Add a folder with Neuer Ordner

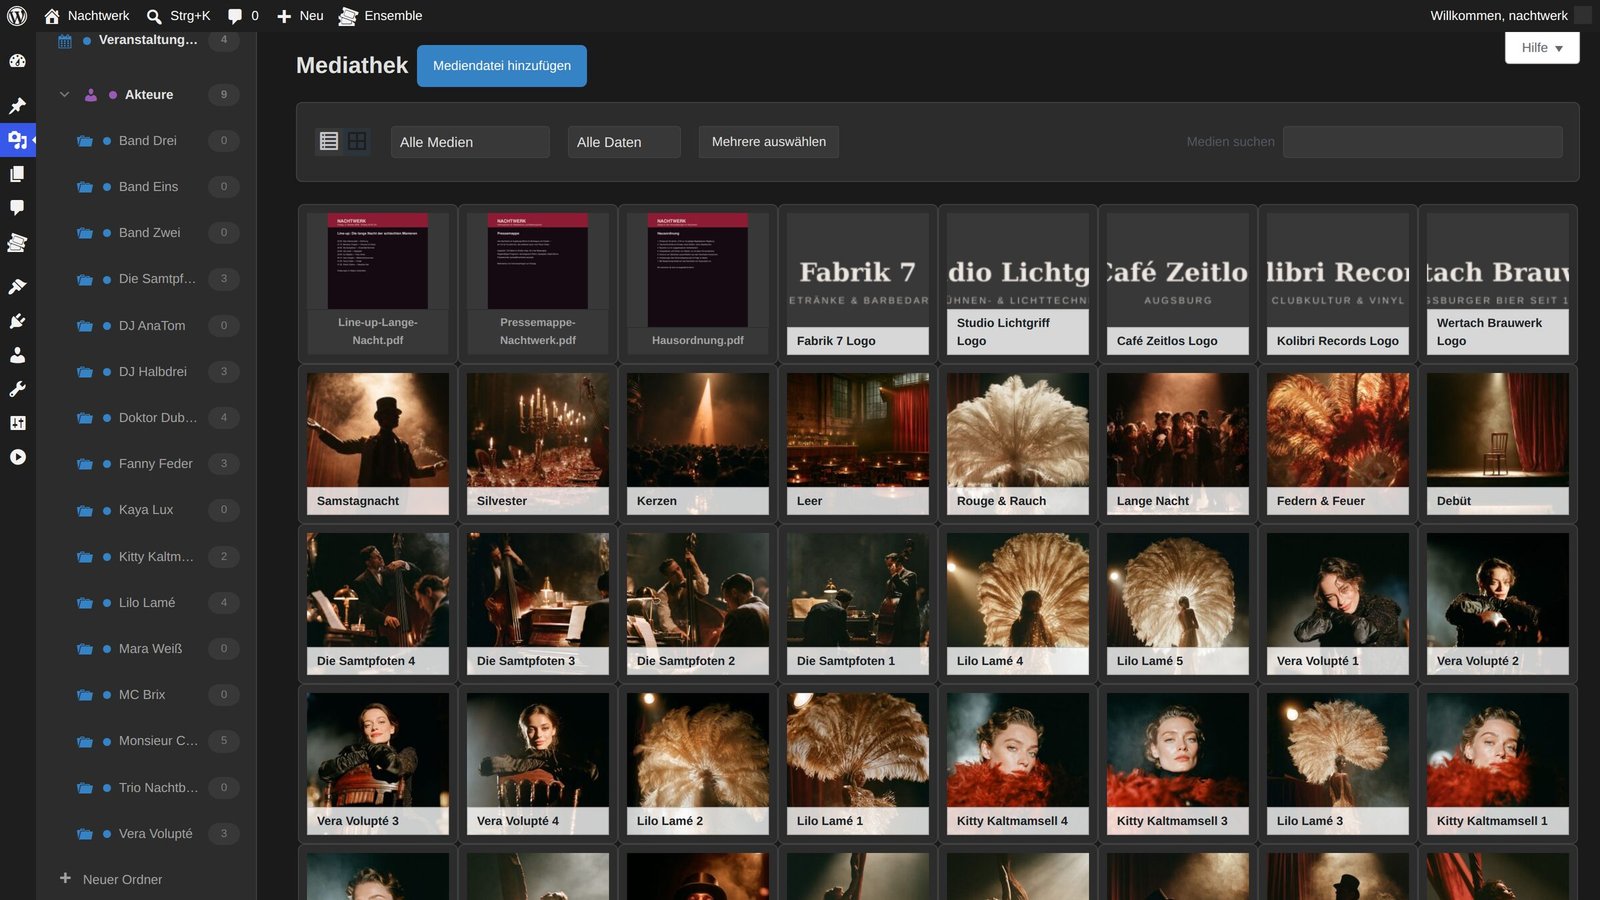(111, 879)
